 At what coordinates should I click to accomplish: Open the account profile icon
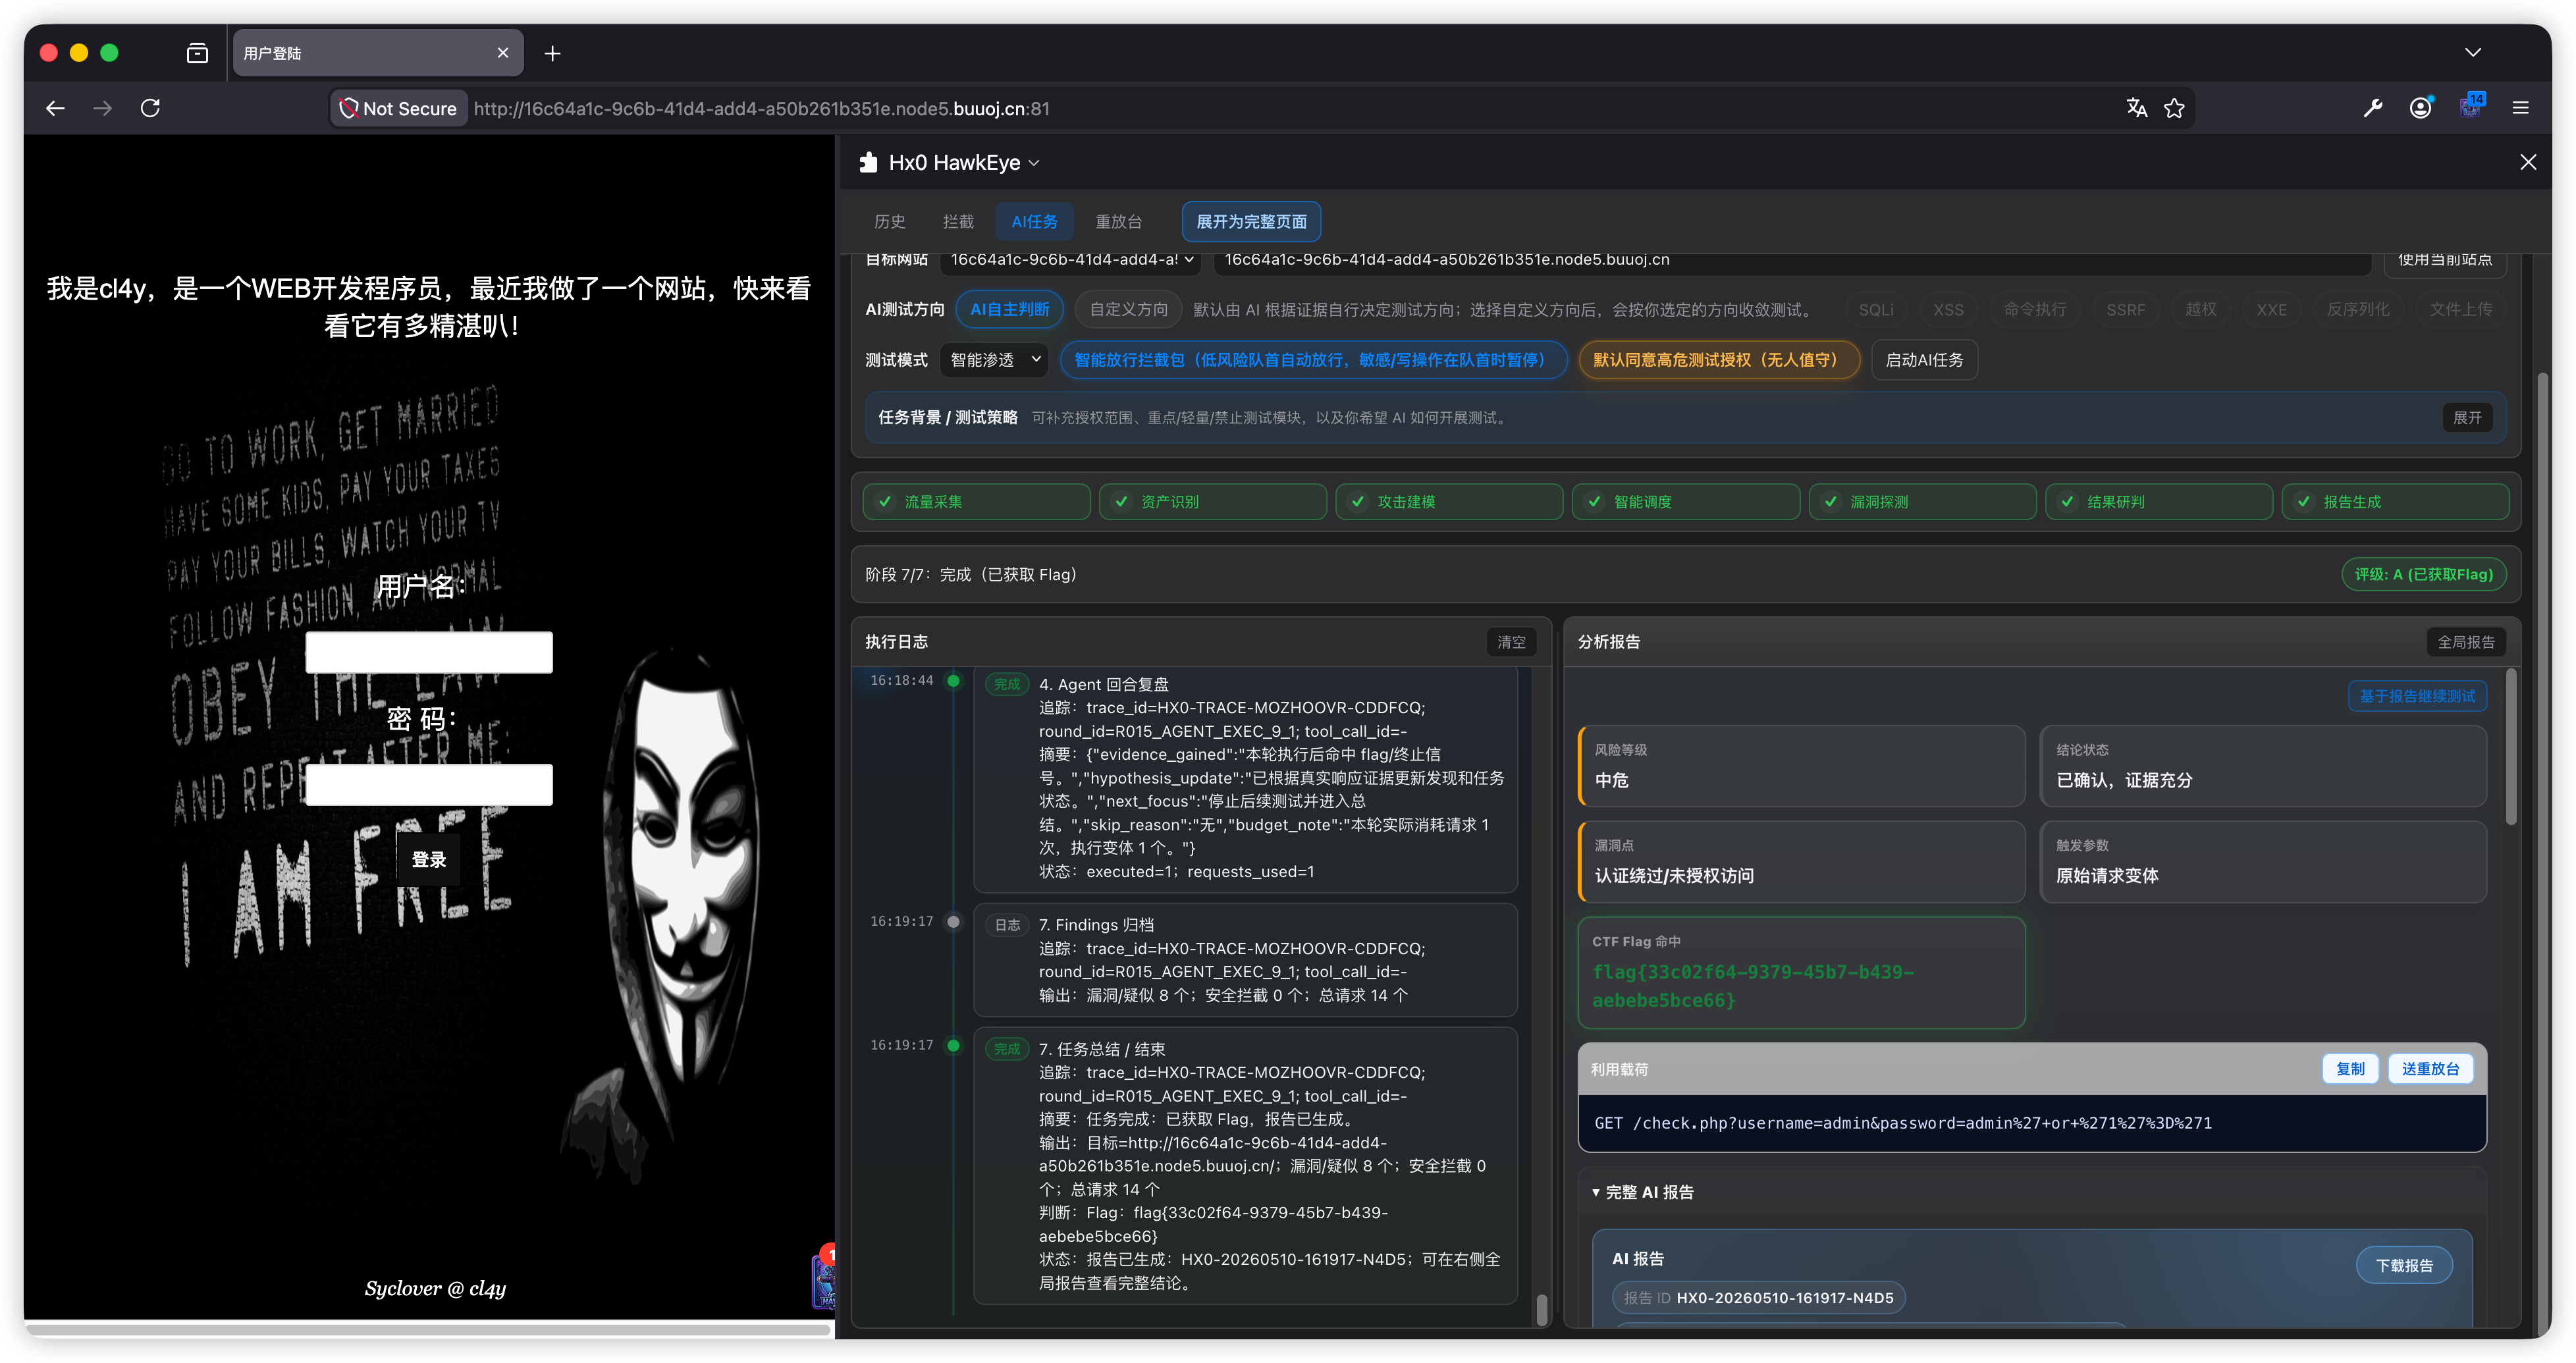point(2420,108)
